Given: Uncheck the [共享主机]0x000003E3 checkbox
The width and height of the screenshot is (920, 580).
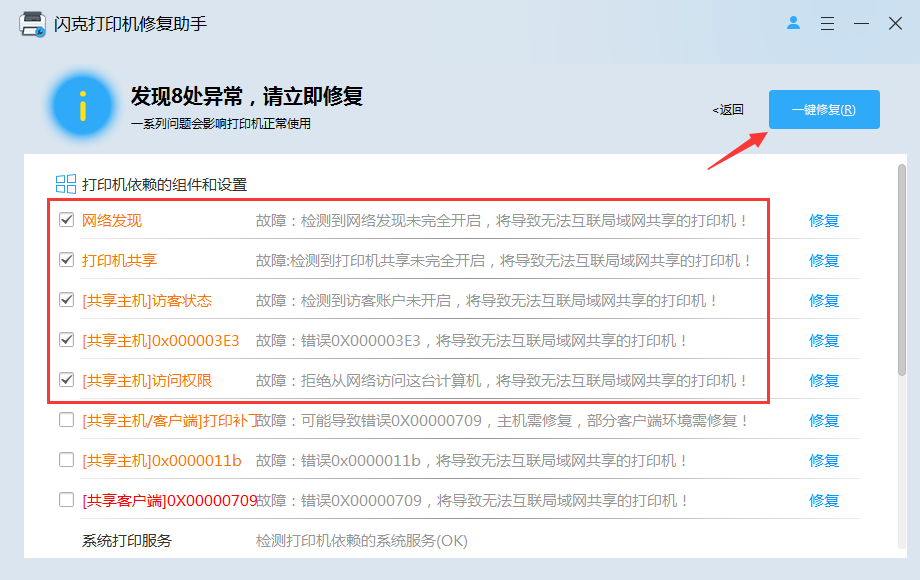Looking at the screenshot, I should click(65, 341).
